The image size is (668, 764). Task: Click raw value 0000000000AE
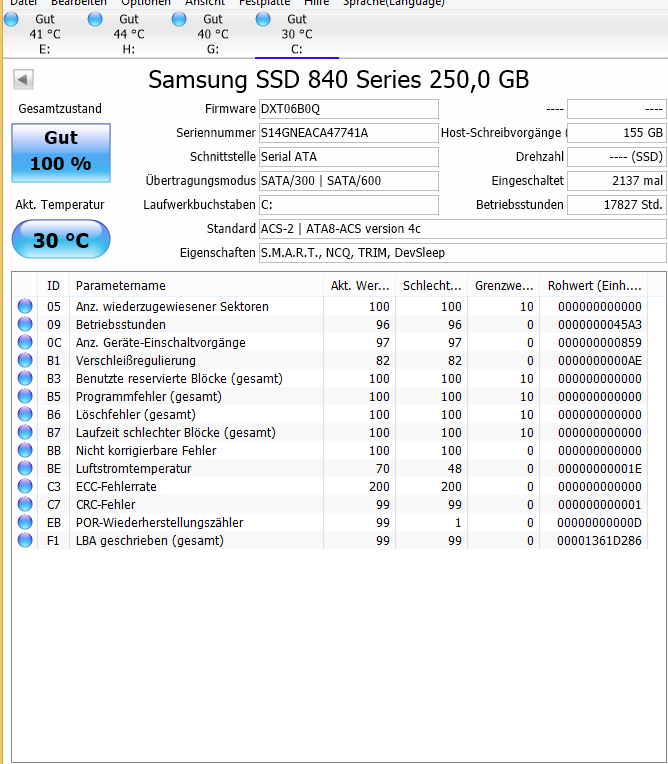[600, 361]
